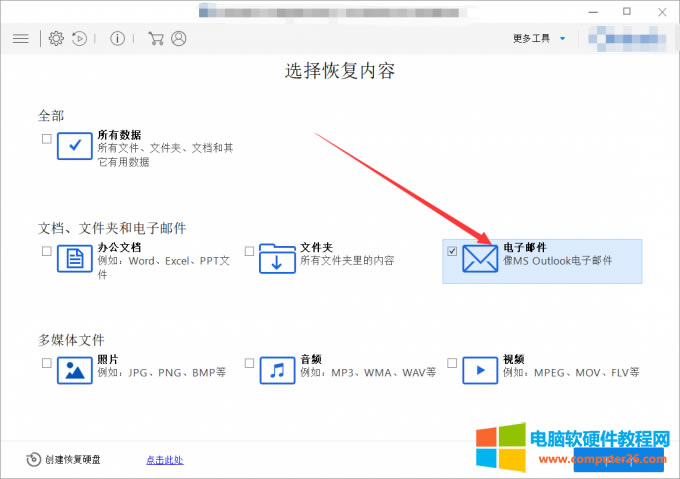
Task: Open the info icon in toolbar
Action: [118, 38]
